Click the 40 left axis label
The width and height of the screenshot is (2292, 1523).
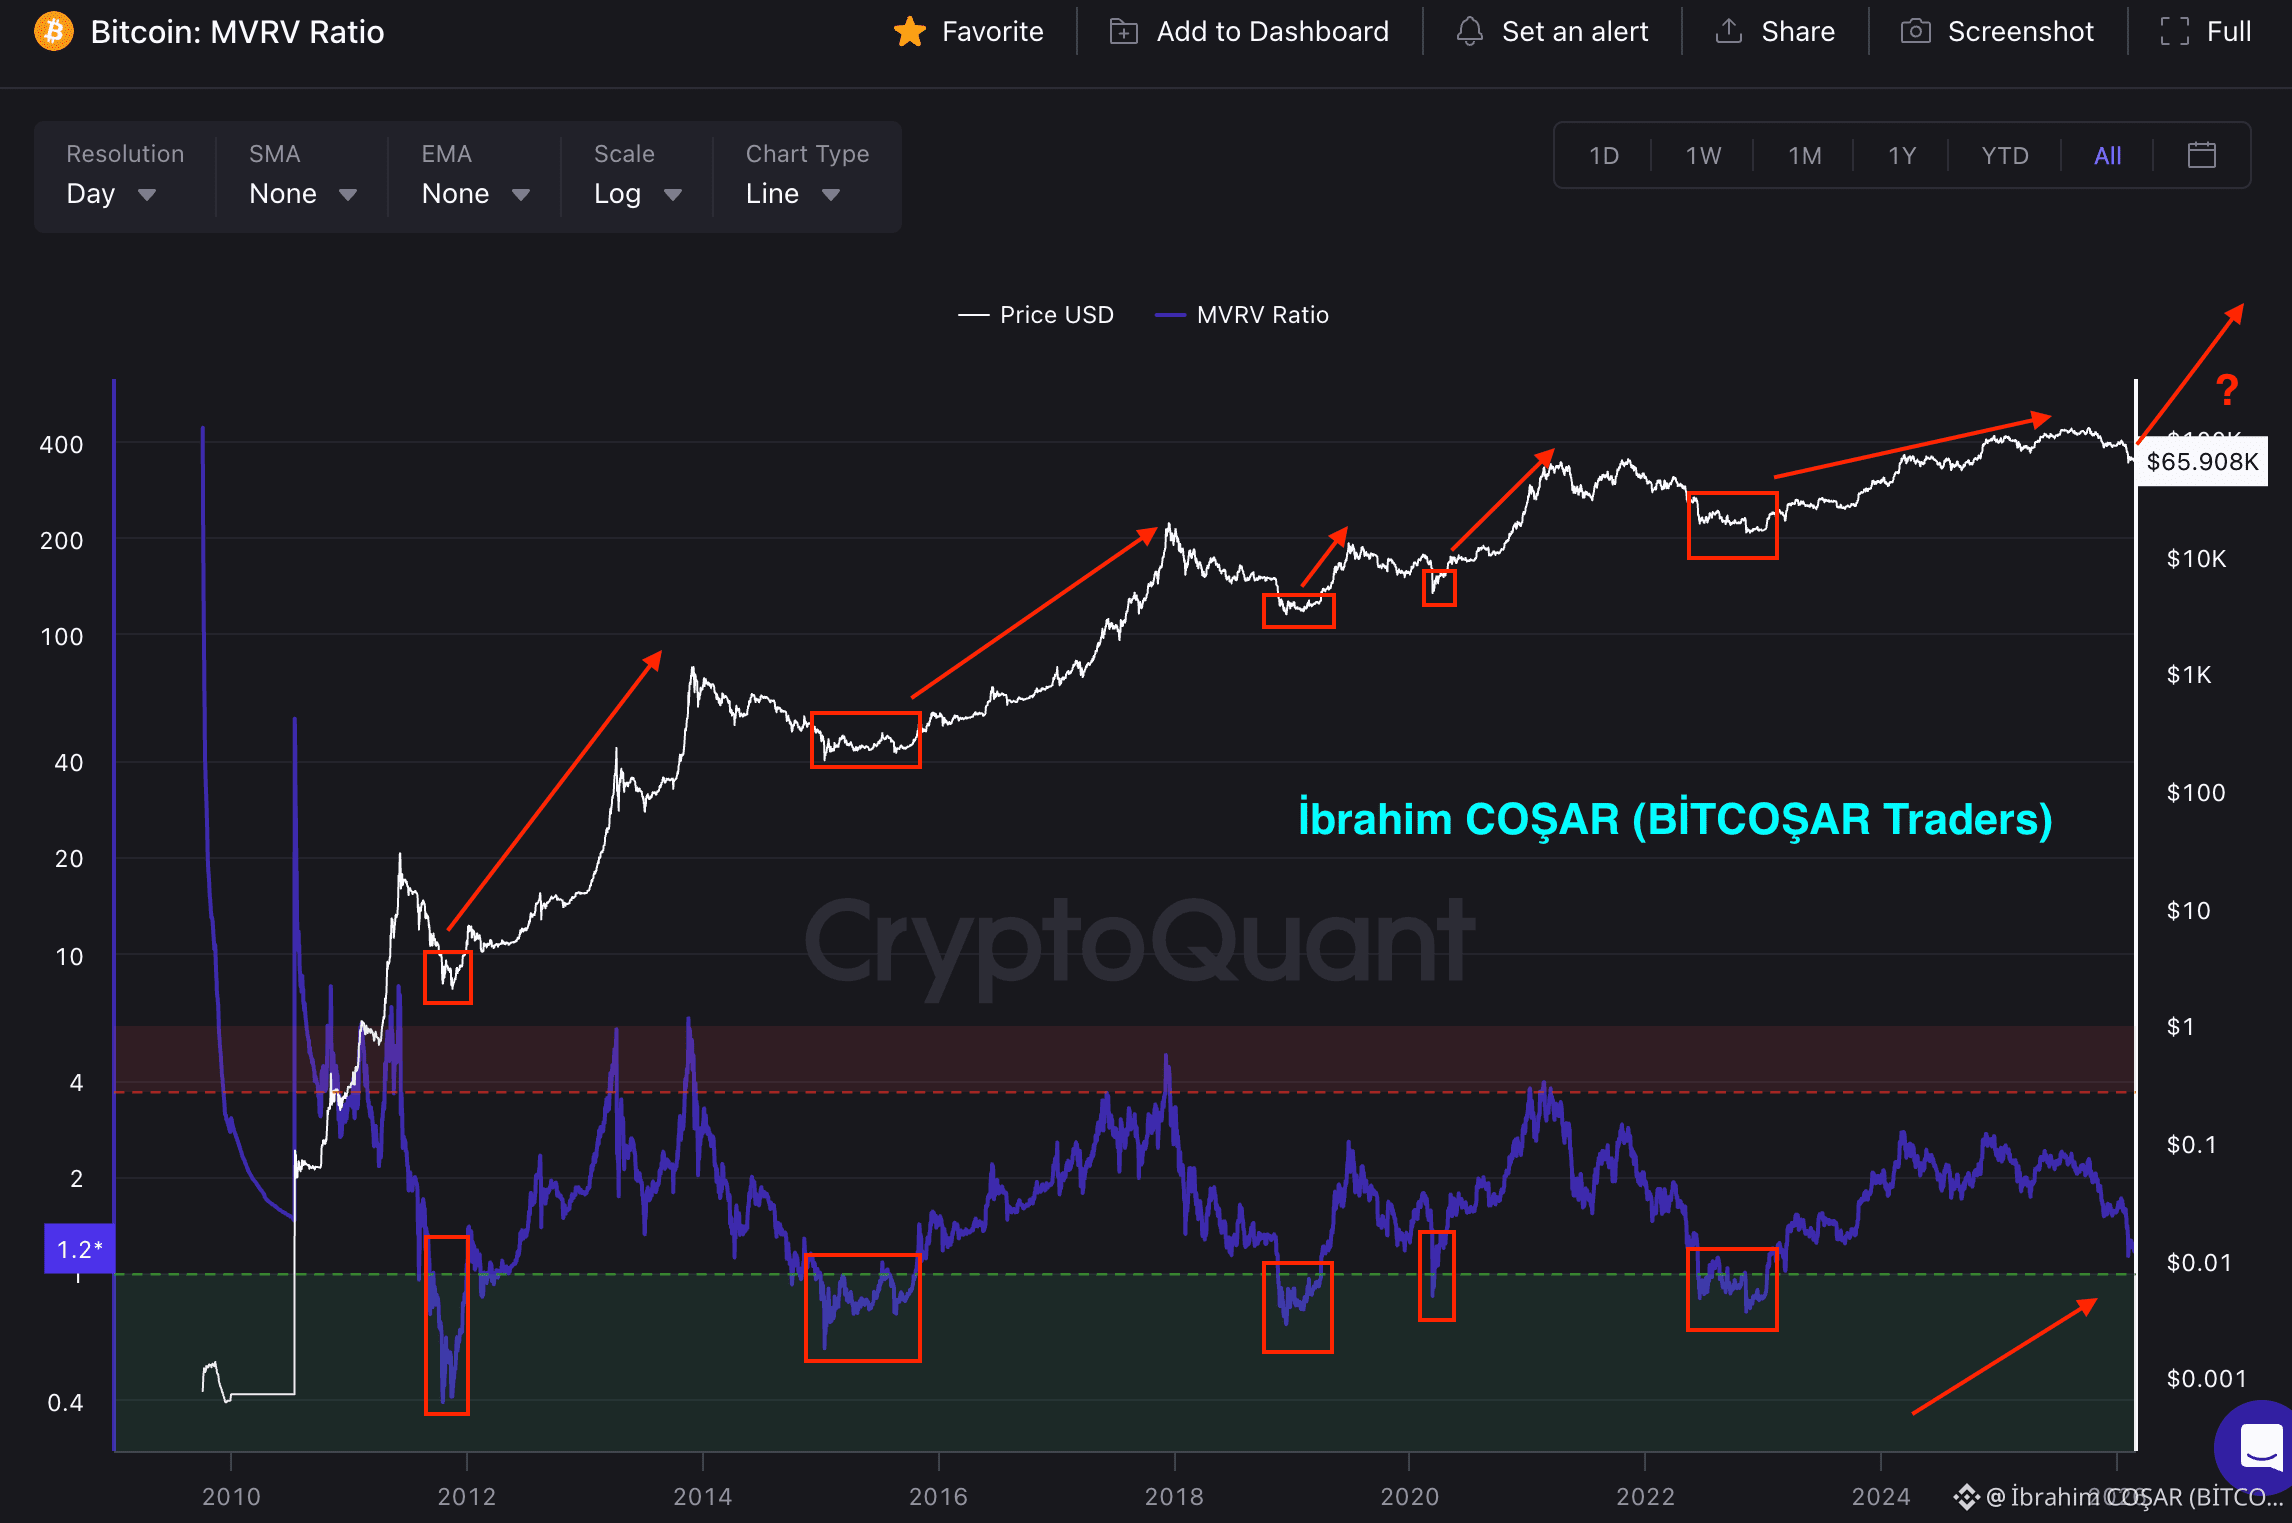(x=68, y=763)
